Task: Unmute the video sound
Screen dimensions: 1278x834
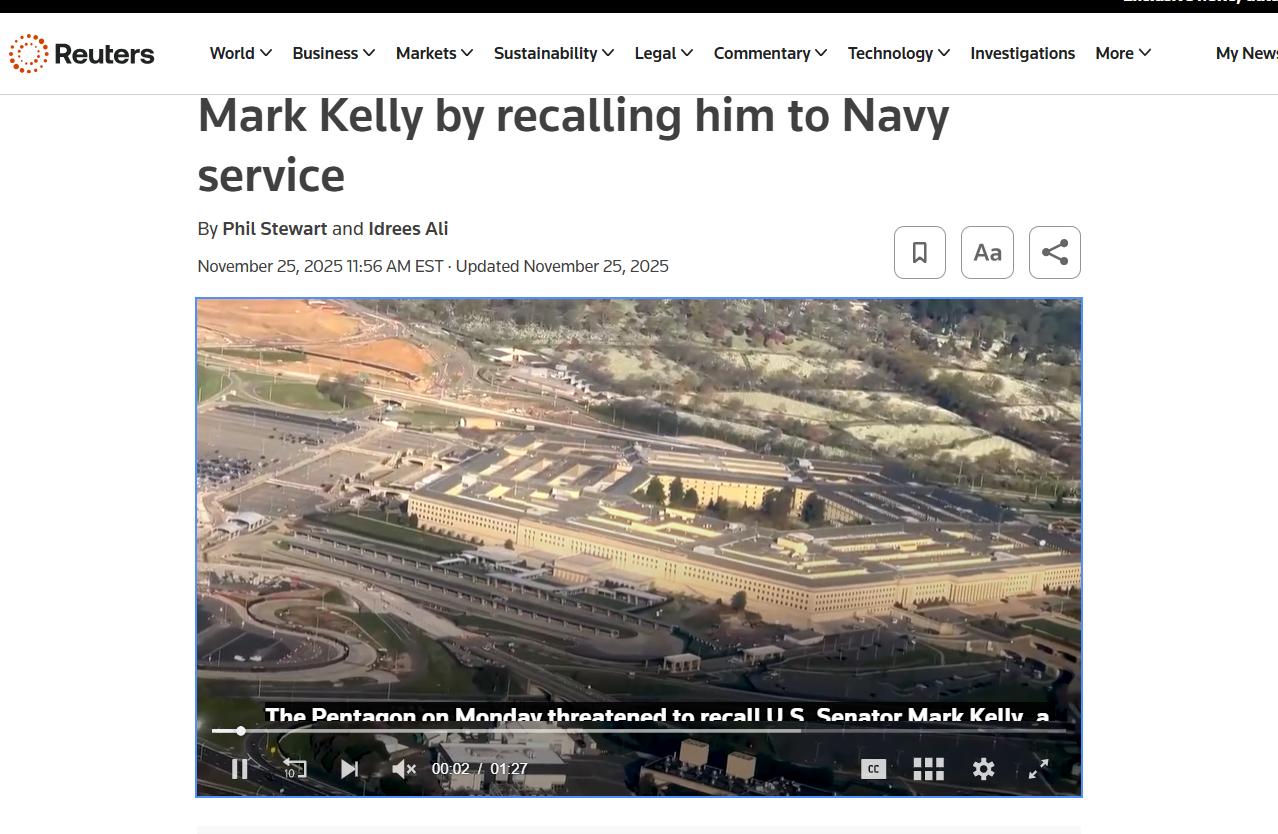Action: point(404,769)
